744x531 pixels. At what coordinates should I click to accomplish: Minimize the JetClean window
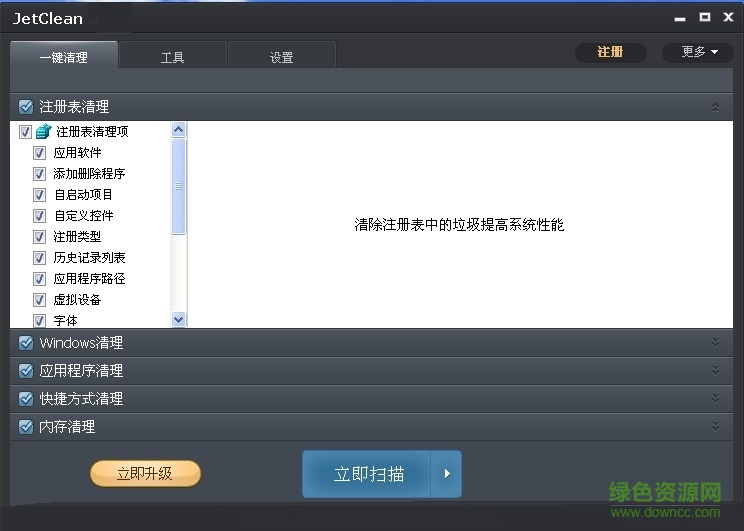[x=680, y=19]
